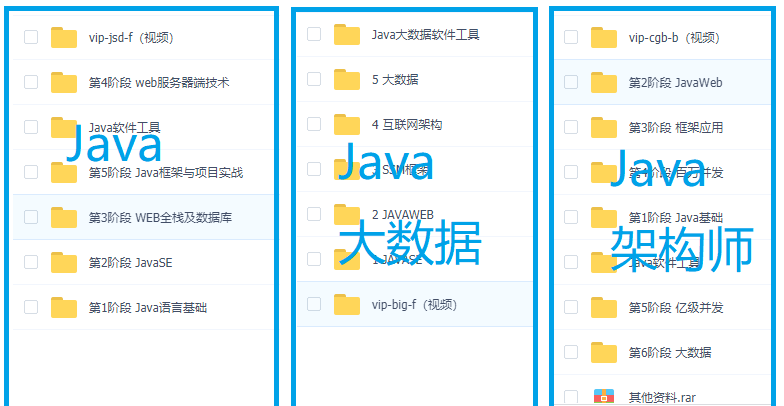Click the archive icon of 其他资料.rar

pyautogui.click(x=604, y=397)
